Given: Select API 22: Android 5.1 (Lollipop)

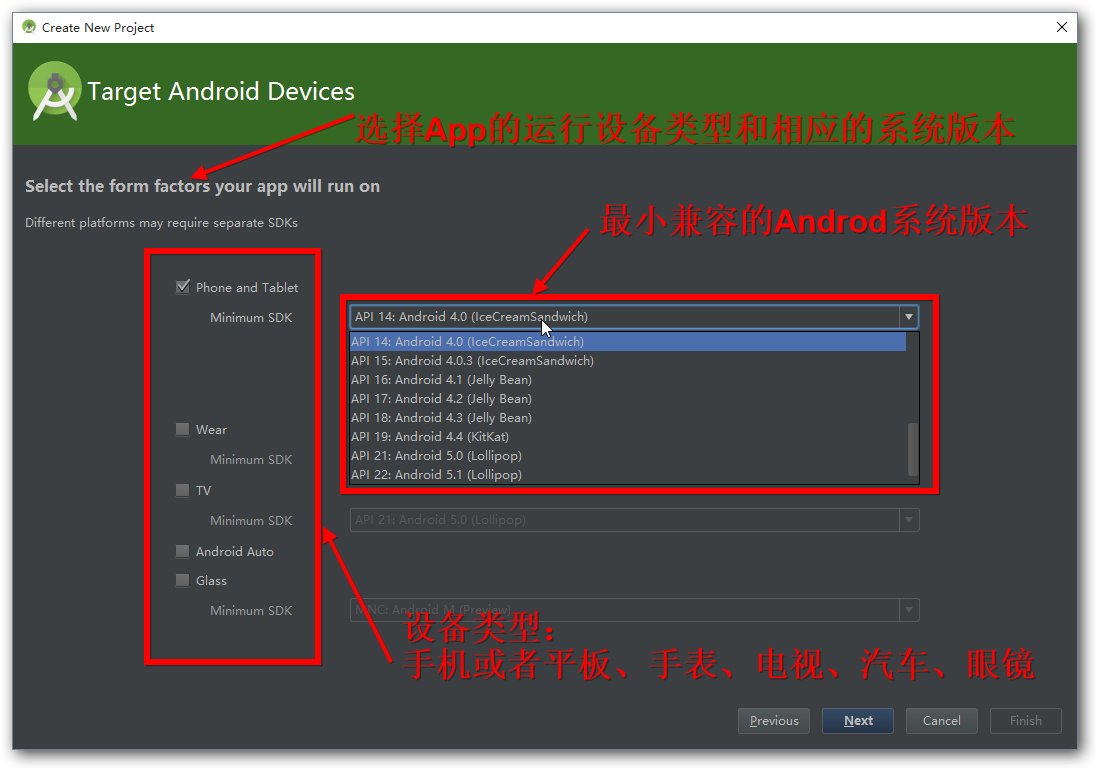Looking at the screenshot, I should 628,474.
